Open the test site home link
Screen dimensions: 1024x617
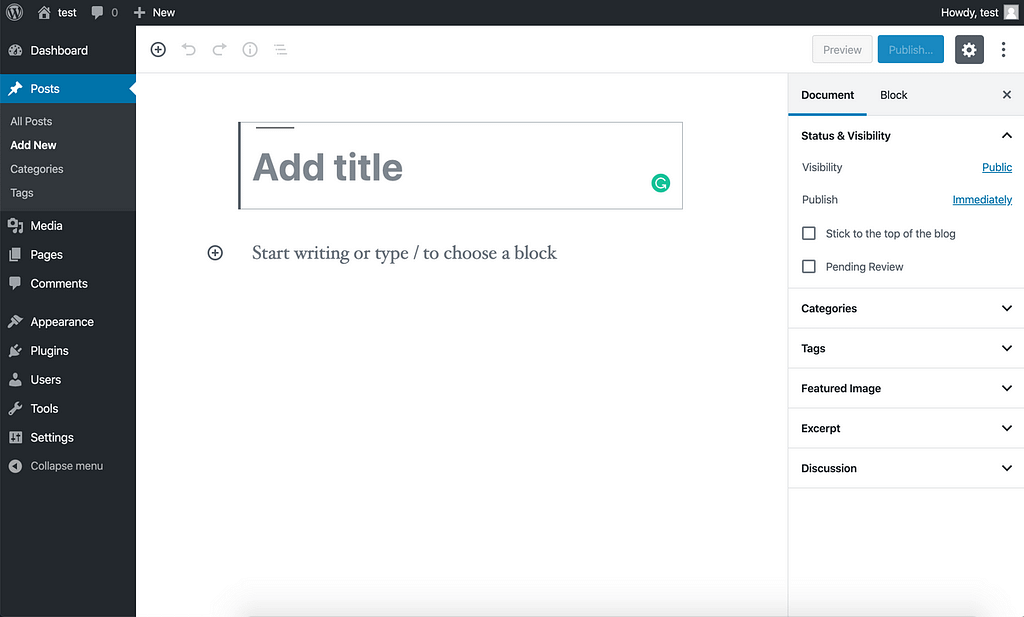point(57,12)
